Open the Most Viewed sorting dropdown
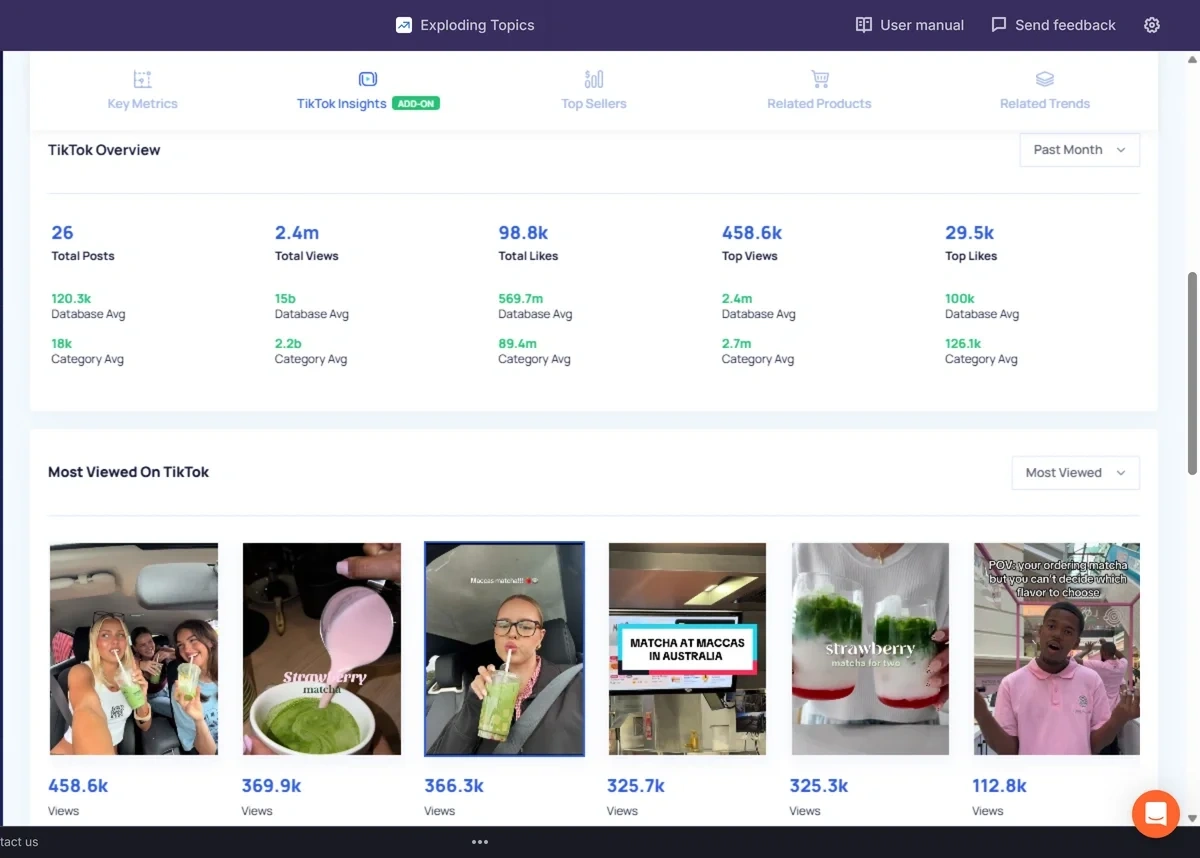The image size is (1200, 858). 1075,472
